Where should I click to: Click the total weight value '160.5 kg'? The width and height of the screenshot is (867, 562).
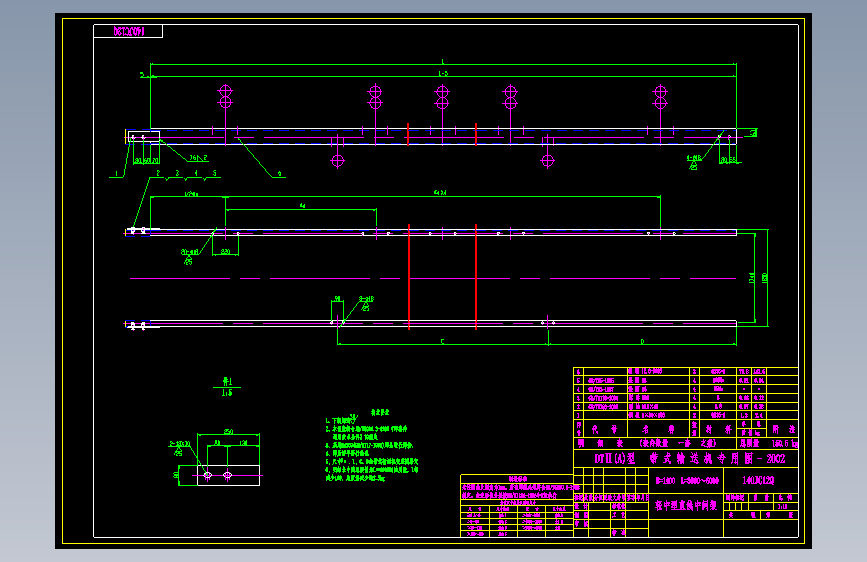pos(785,444)
